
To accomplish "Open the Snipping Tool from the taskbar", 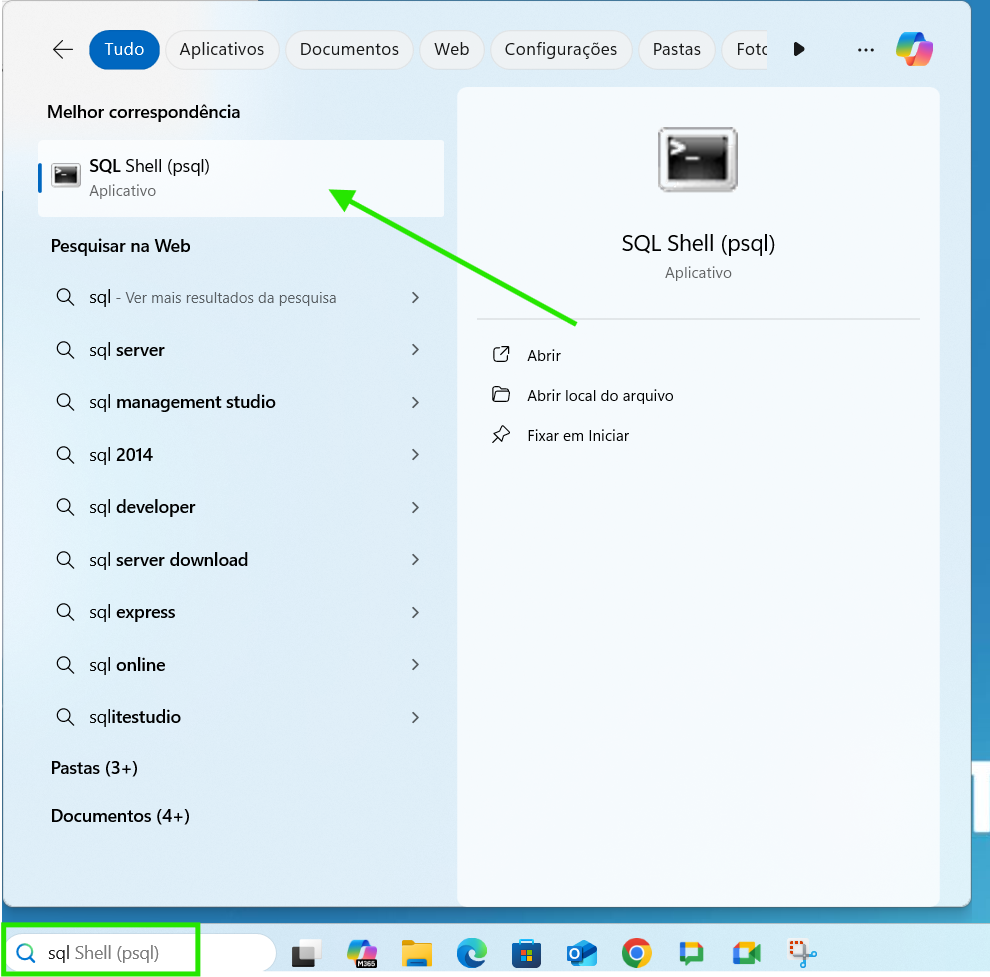I will [802, 953].
